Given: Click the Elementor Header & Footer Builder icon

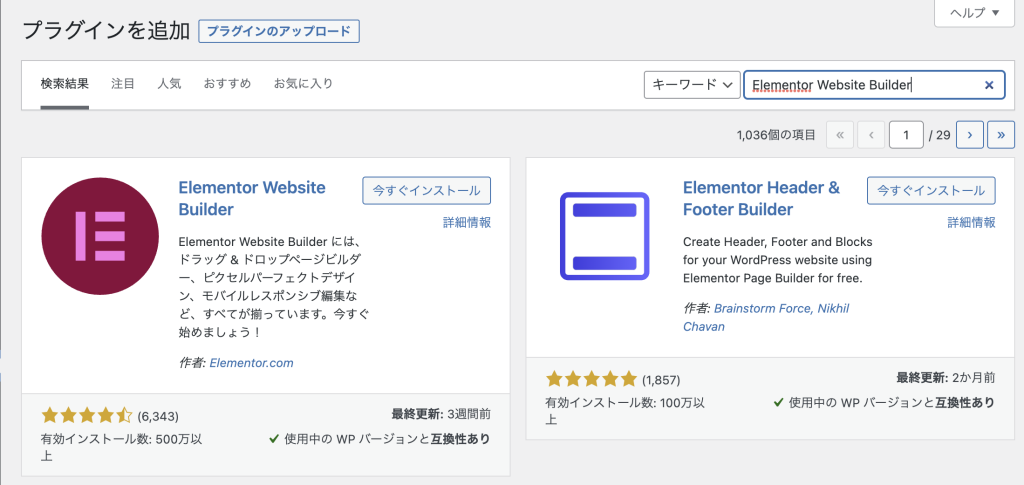Looking at the screenshot, I should [605, 236].
